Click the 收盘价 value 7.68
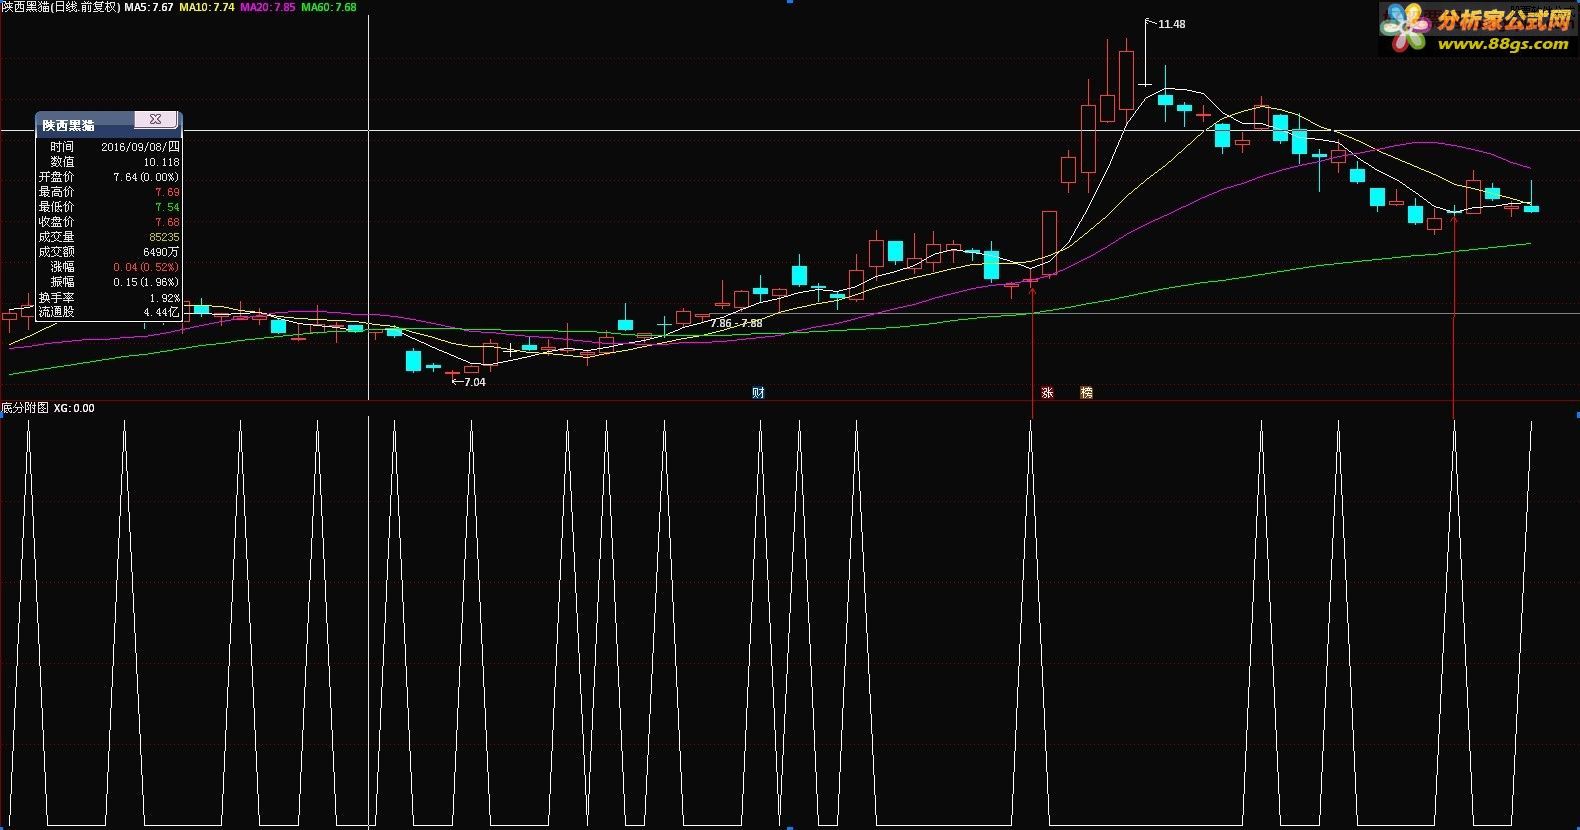The image size is (1580, 830). coord(167,222)
